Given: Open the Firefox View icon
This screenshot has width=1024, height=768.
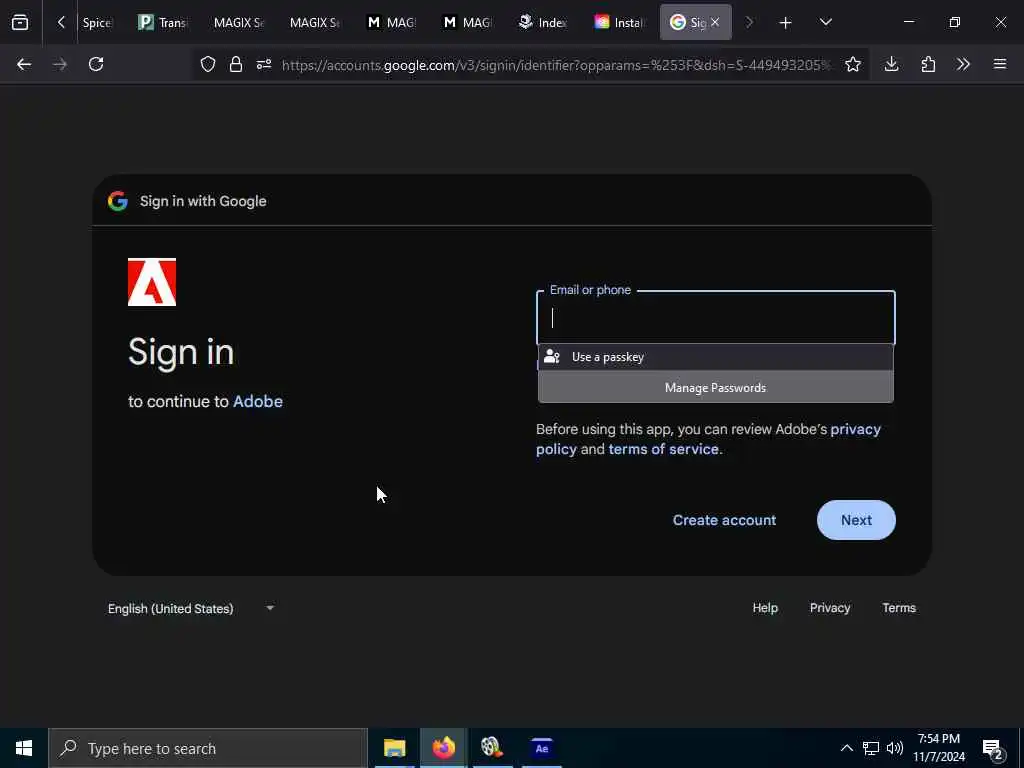Looking at the screenshot, I should coord(20,22).
